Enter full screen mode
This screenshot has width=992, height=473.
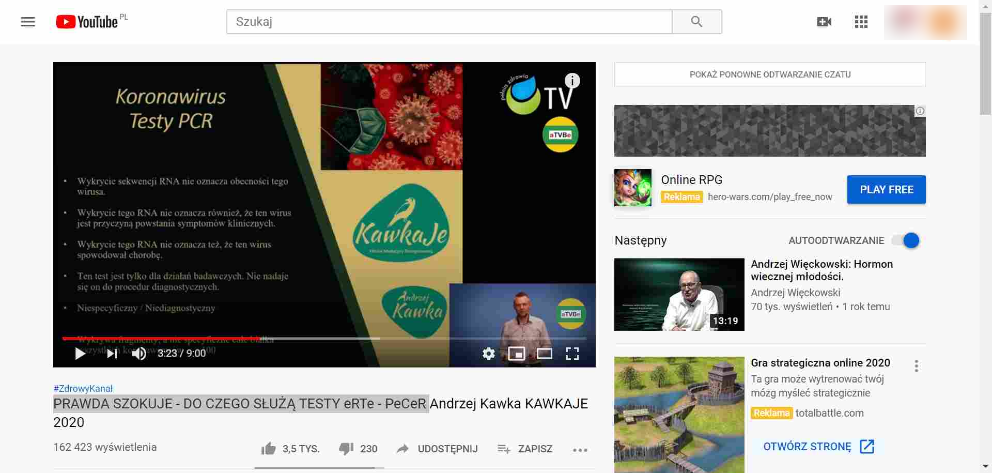pos(572,353)
